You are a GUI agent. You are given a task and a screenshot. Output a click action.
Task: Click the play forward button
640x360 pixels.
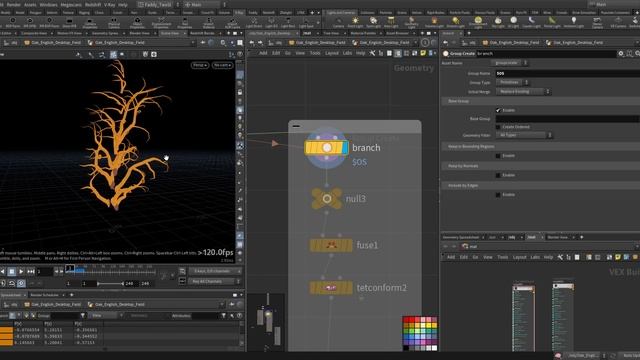(21, 271)
